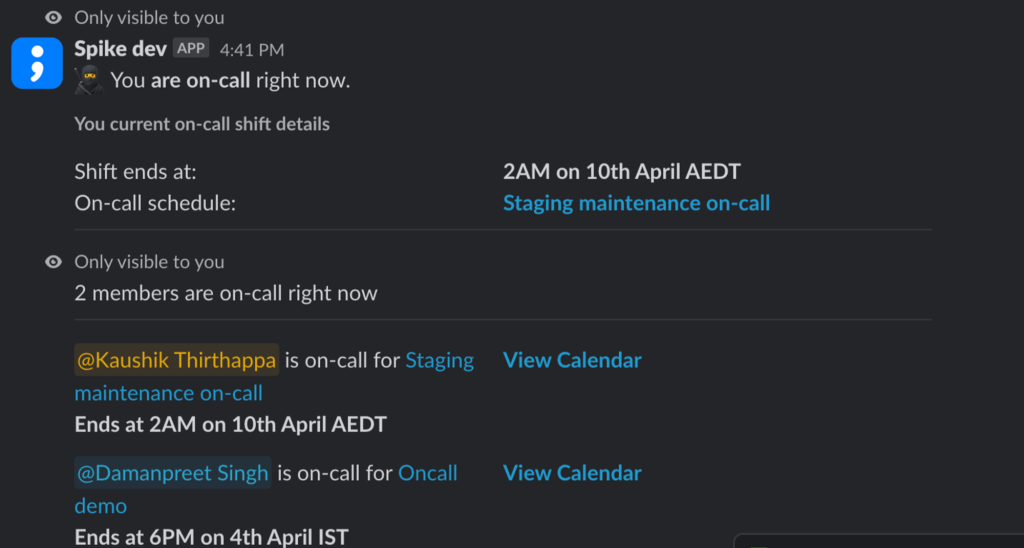
Task: Click the "Ends at 6PM on 4th April IST" text
Action: point(211,537)
